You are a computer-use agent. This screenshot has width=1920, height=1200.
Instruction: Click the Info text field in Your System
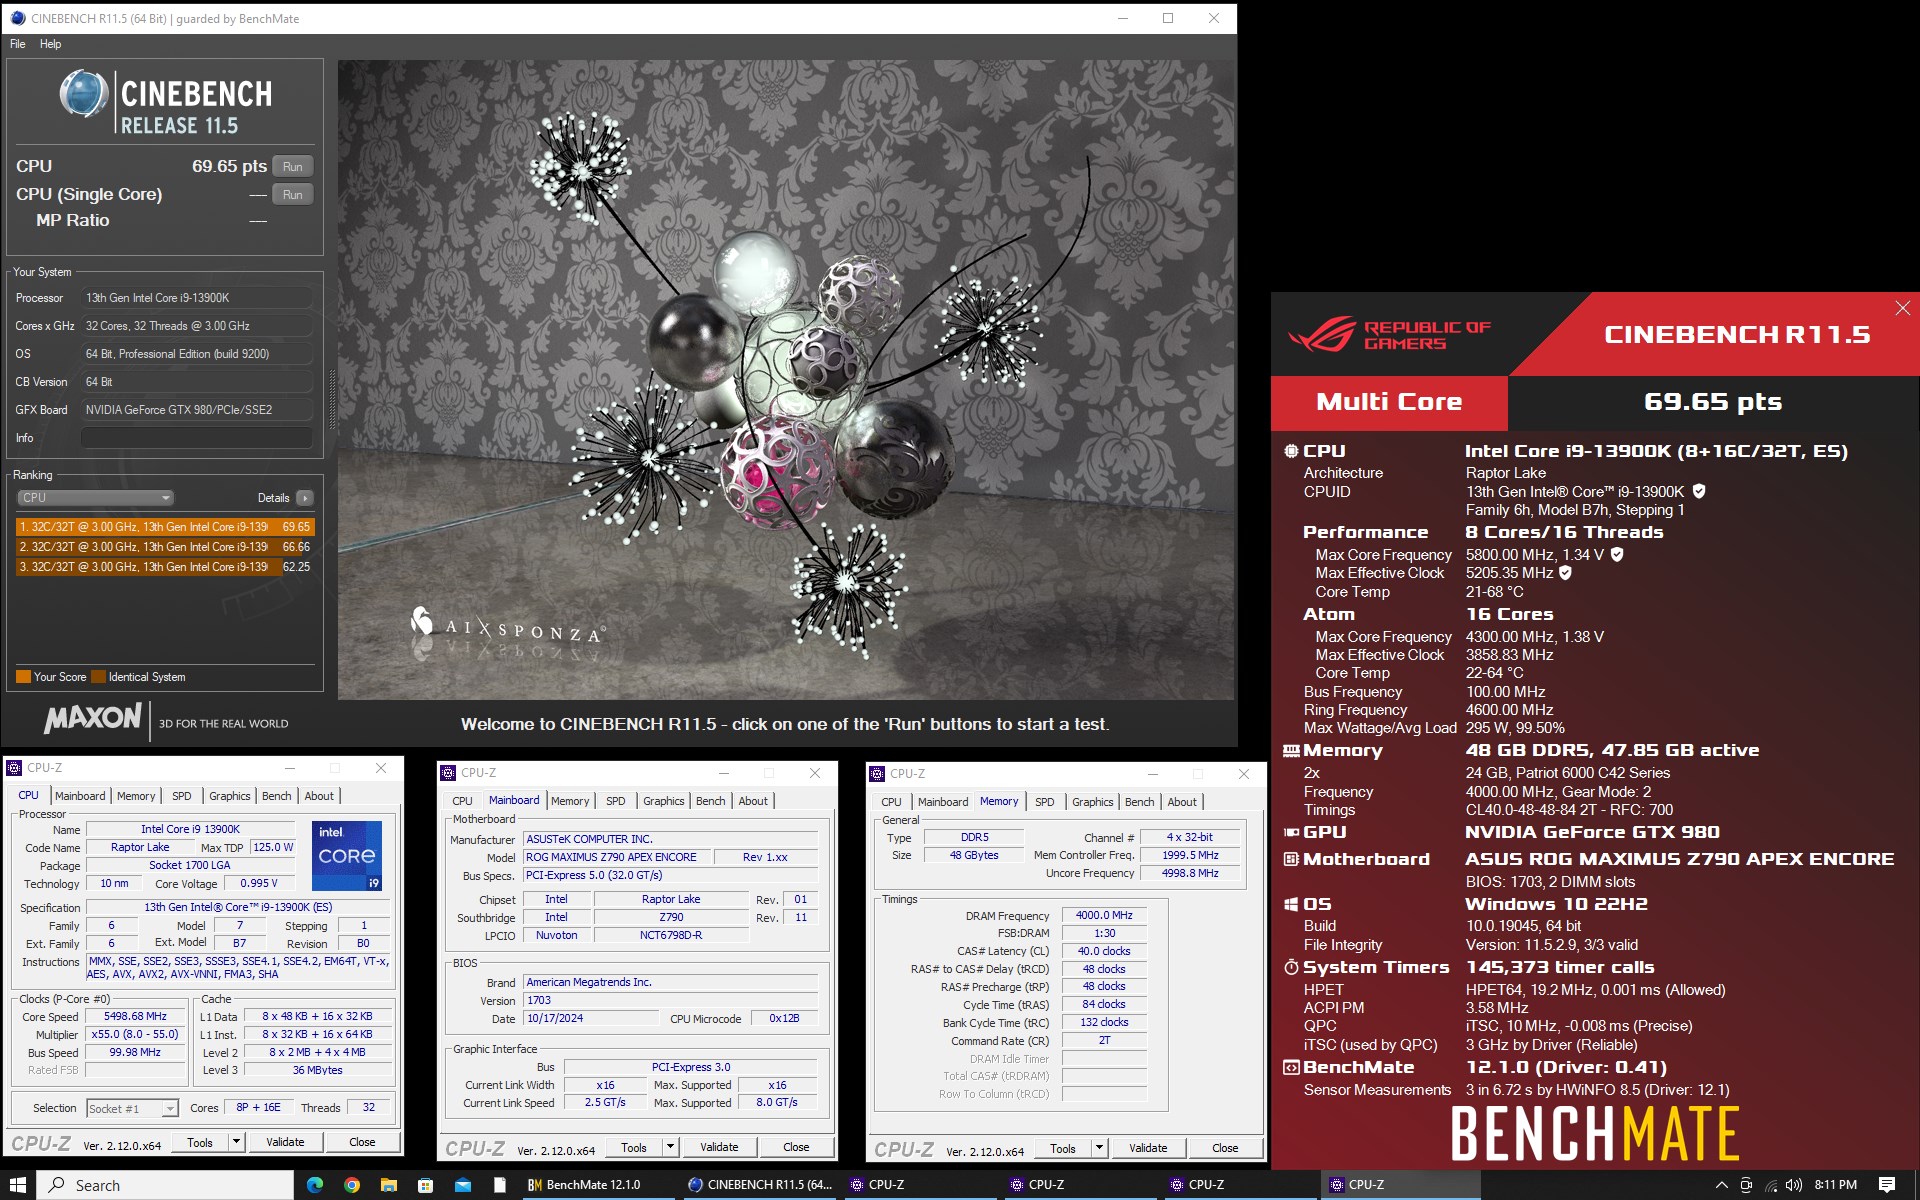[197, 438]
